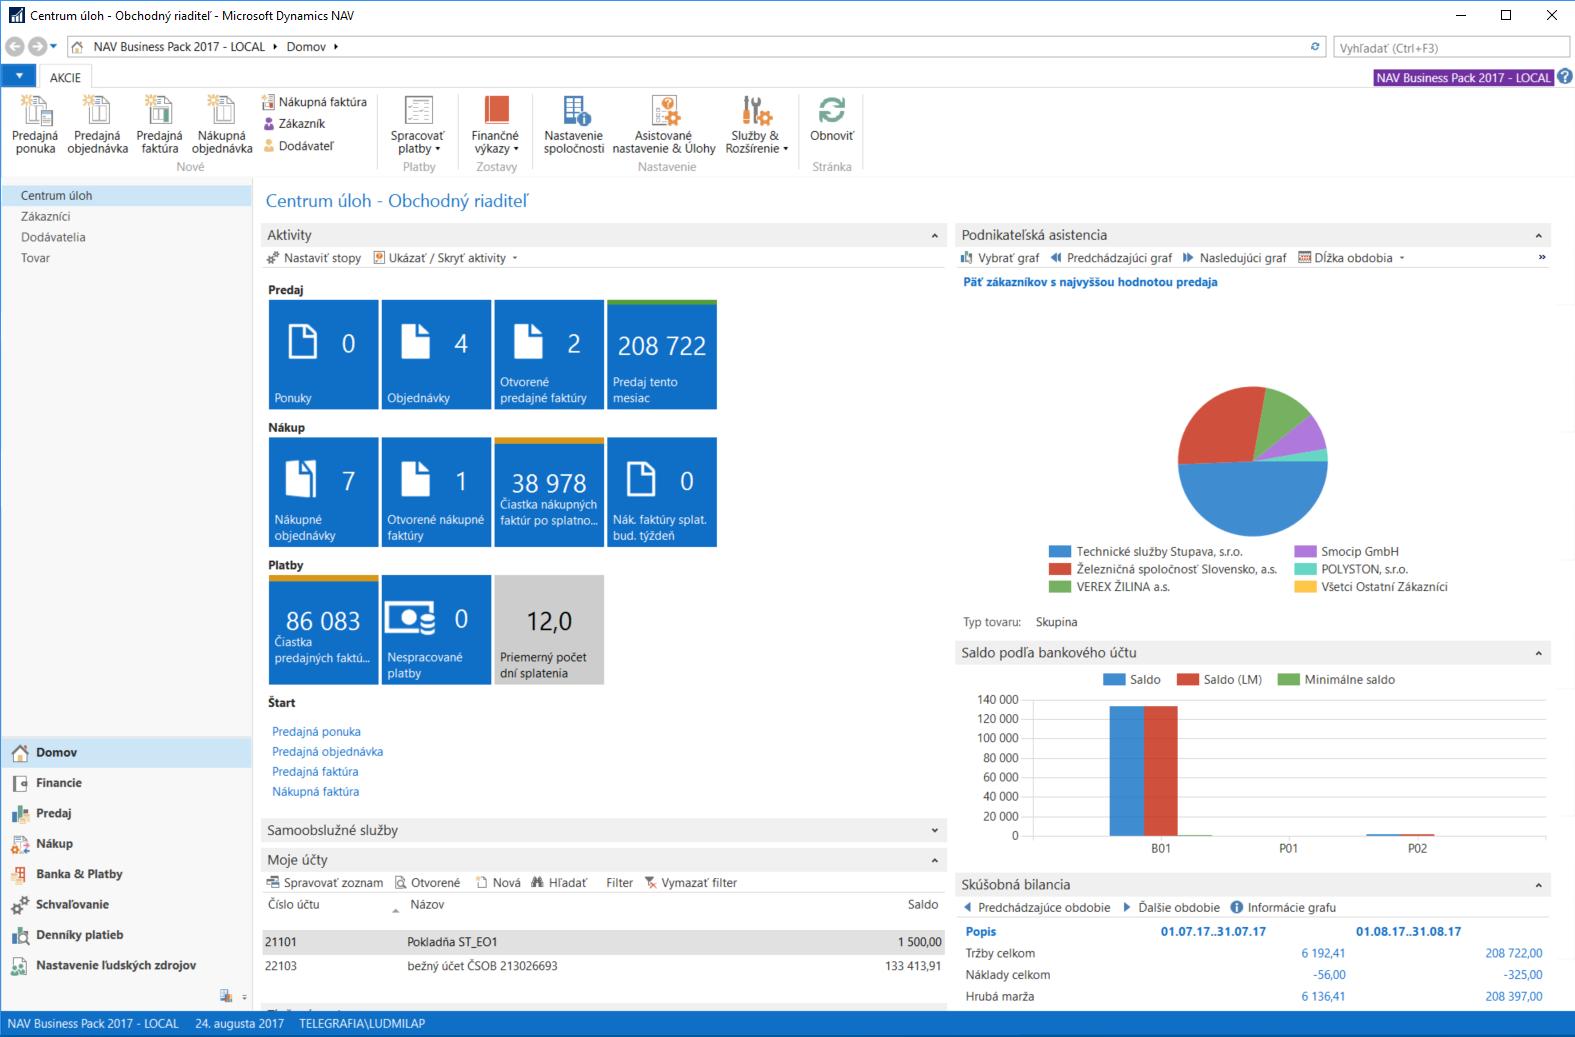Collapse Moje účty section
This screenshot has height=1037, width=1575.
pyautogui.click(x=935, y=860)
